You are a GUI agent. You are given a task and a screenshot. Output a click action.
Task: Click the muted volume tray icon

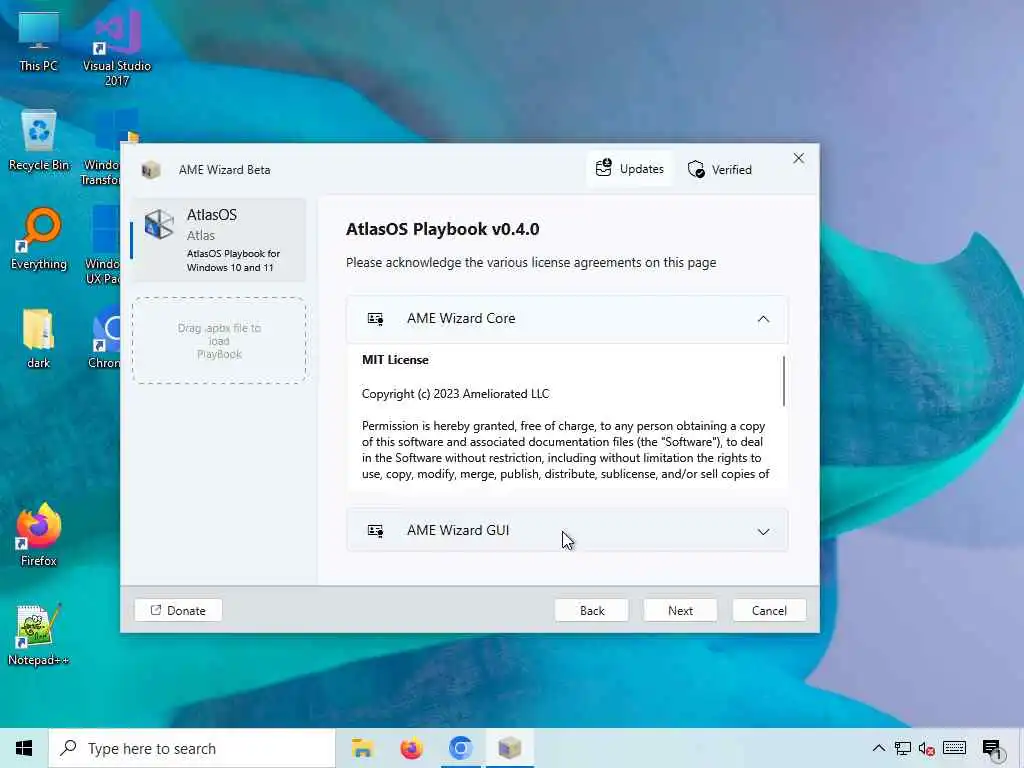(x=926, y=748)
